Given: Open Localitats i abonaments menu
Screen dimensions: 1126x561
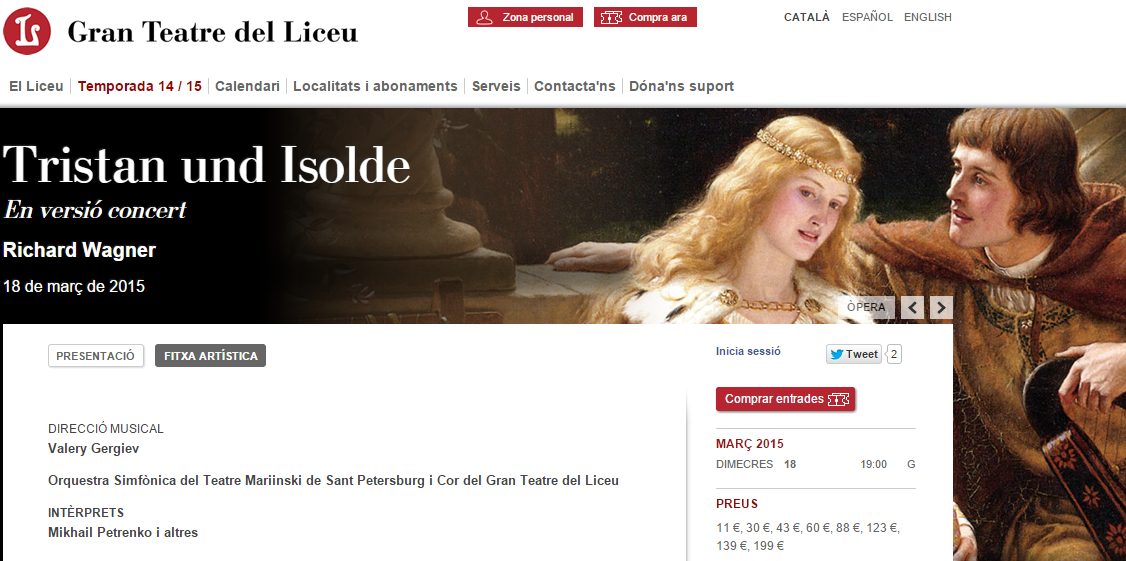Looking at the screenshot, I should pos(375,86).
